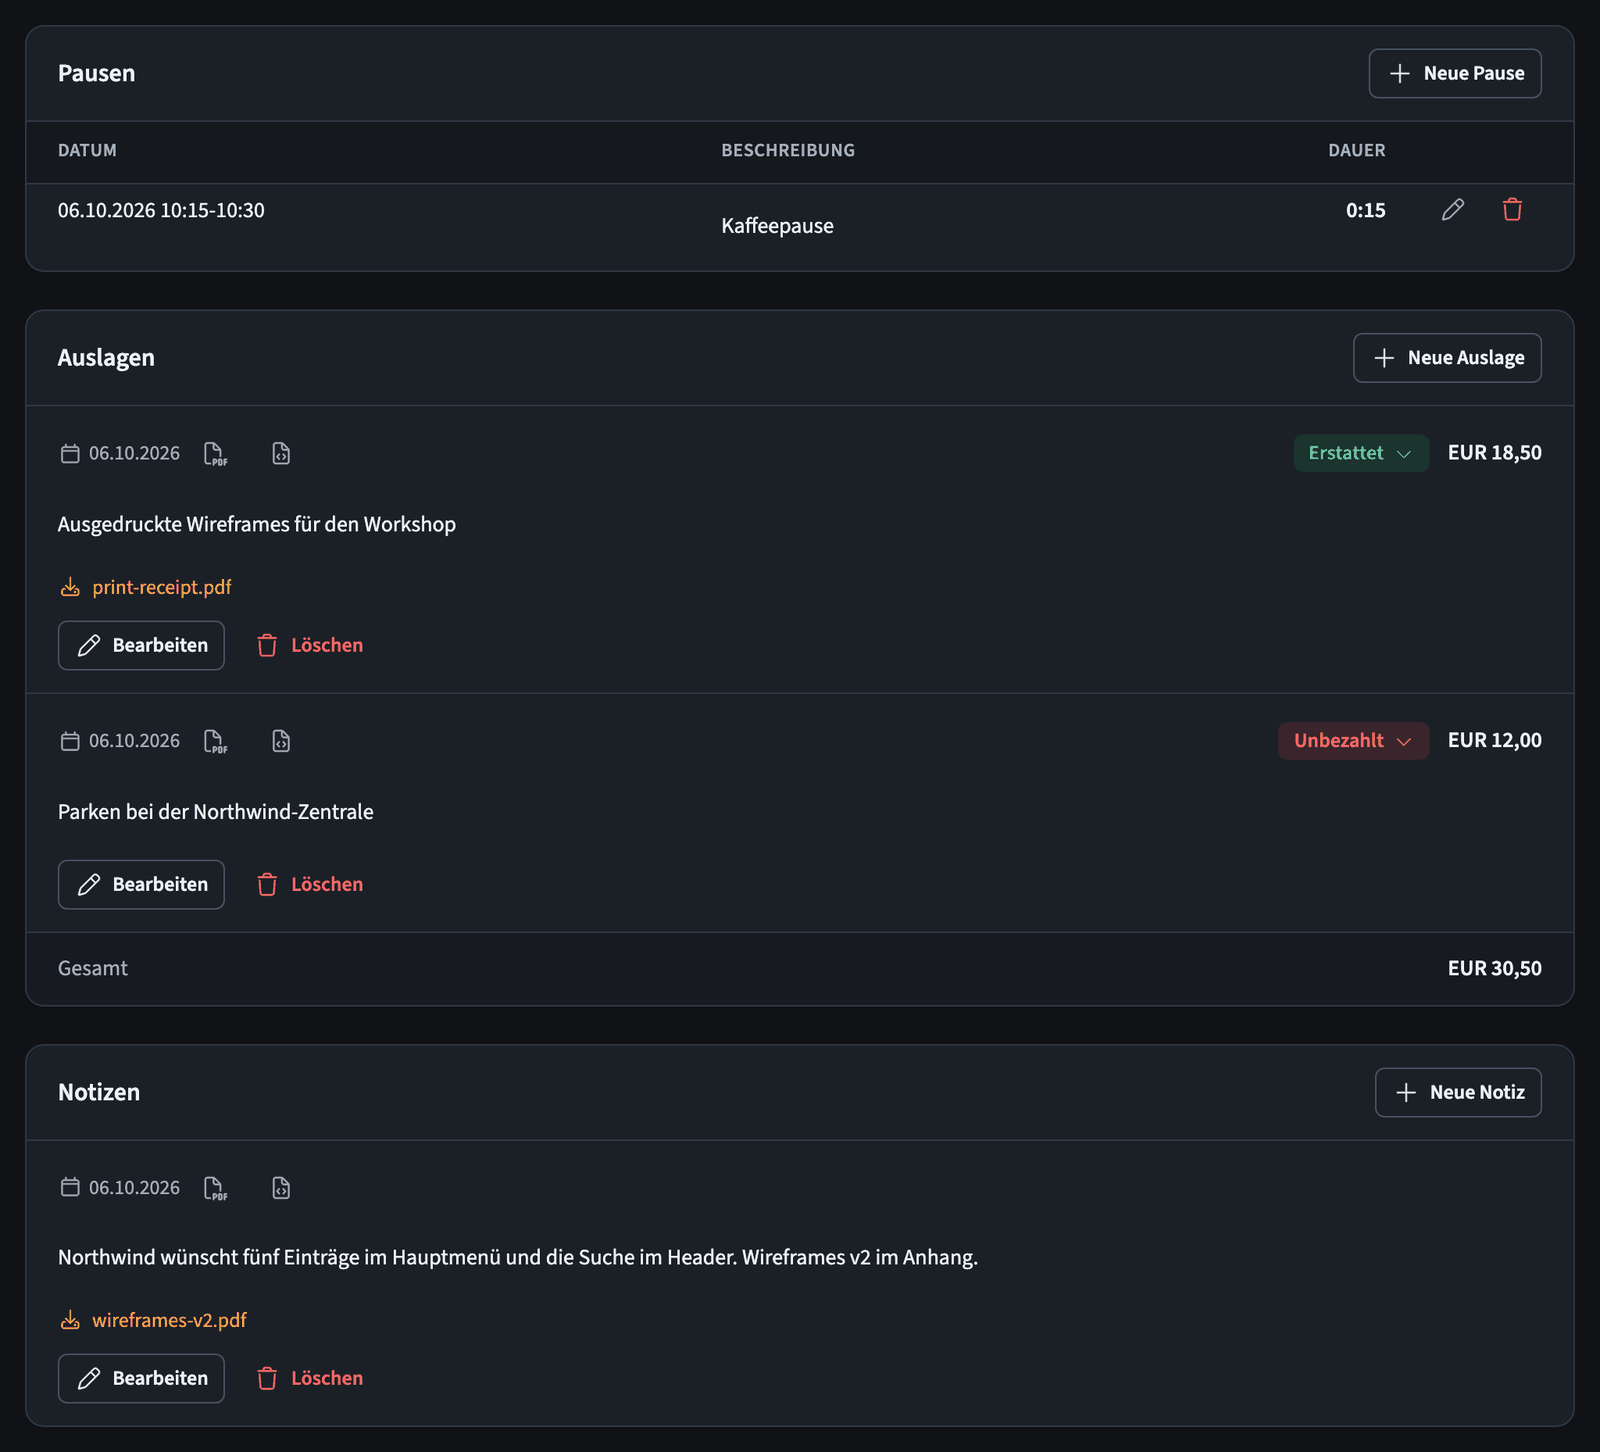The width and height of the screenshot is (1600, 1452).
Task: Click Bearbeiten for the Northwind note
Action: [x=141, y=1378]
